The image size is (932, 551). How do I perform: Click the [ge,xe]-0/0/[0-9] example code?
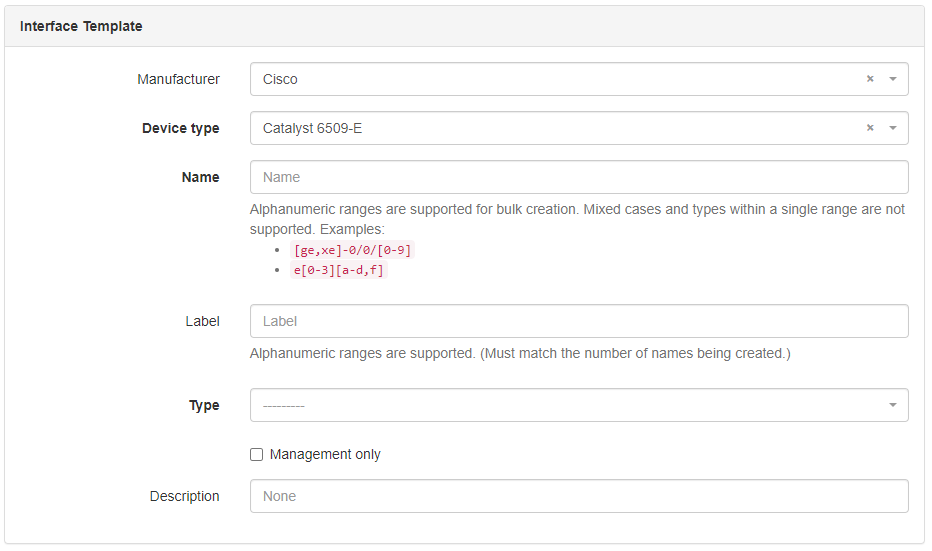[351, 250]
